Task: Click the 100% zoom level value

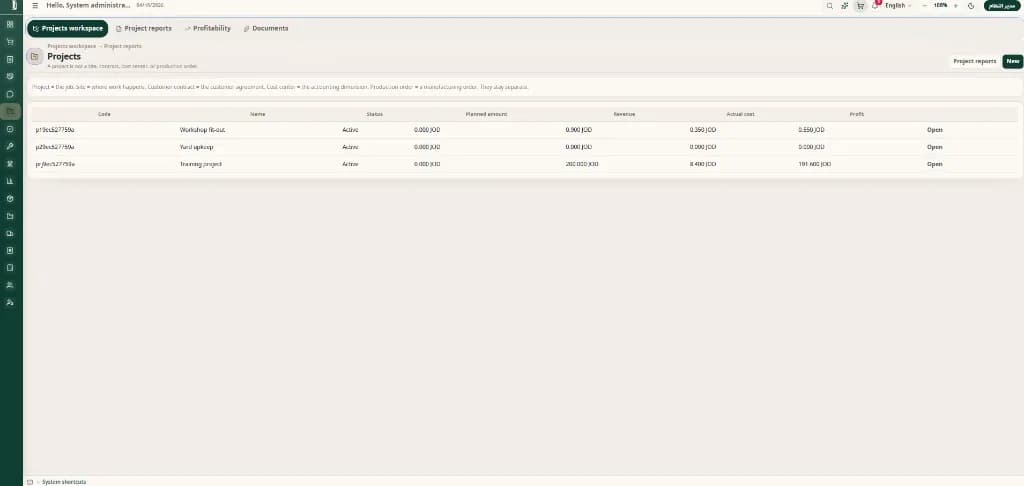Action: tap(940, 5)
